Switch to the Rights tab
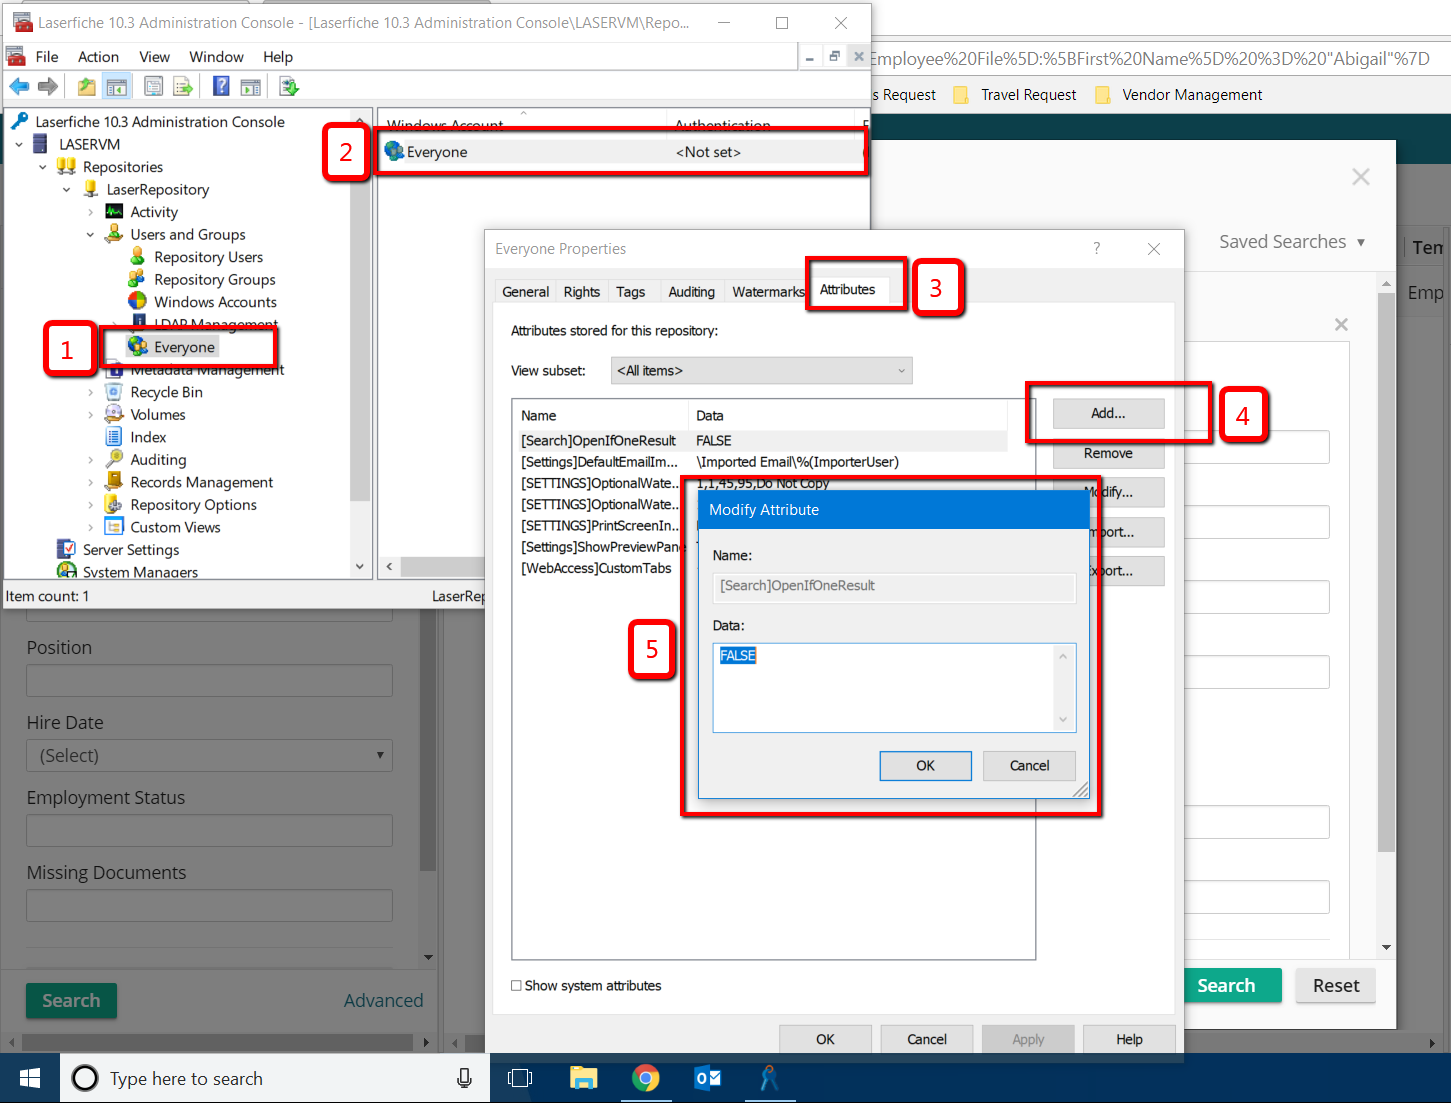Screen dimensions: 1451x1103 pyautogui.click(x=581, y=292)
